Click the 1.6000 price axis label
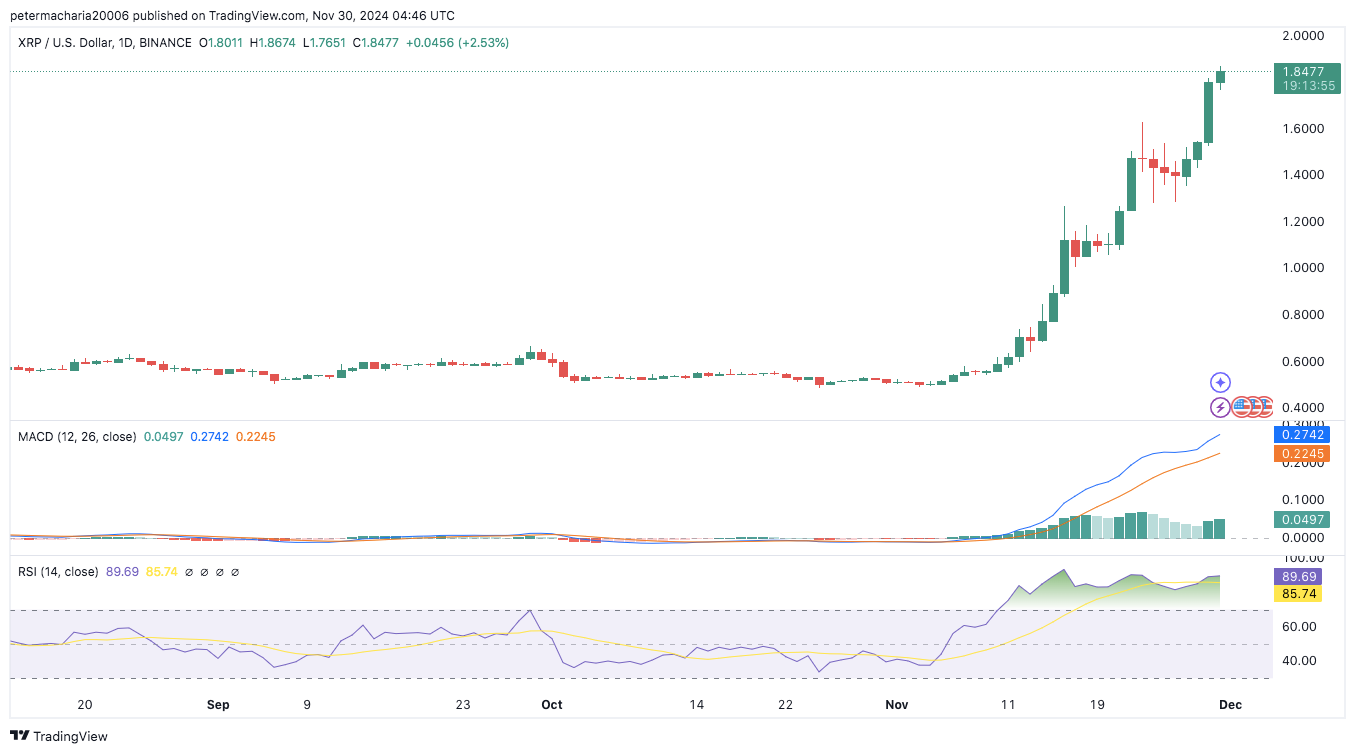 click(1303, 128)
